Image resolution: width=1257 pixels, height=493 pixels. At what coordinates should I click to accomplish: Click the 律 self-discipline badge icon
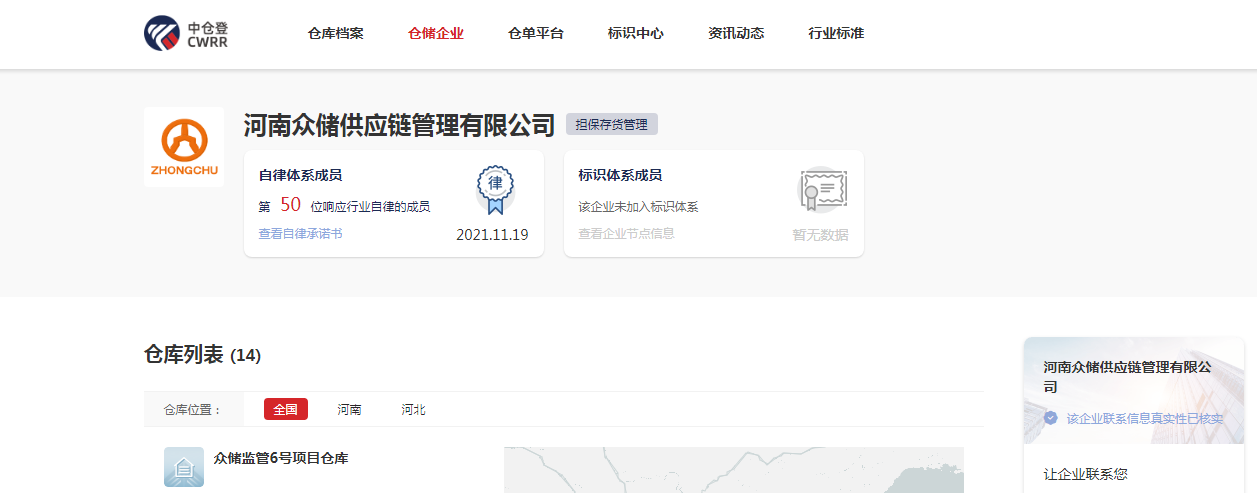click(494, 190)
